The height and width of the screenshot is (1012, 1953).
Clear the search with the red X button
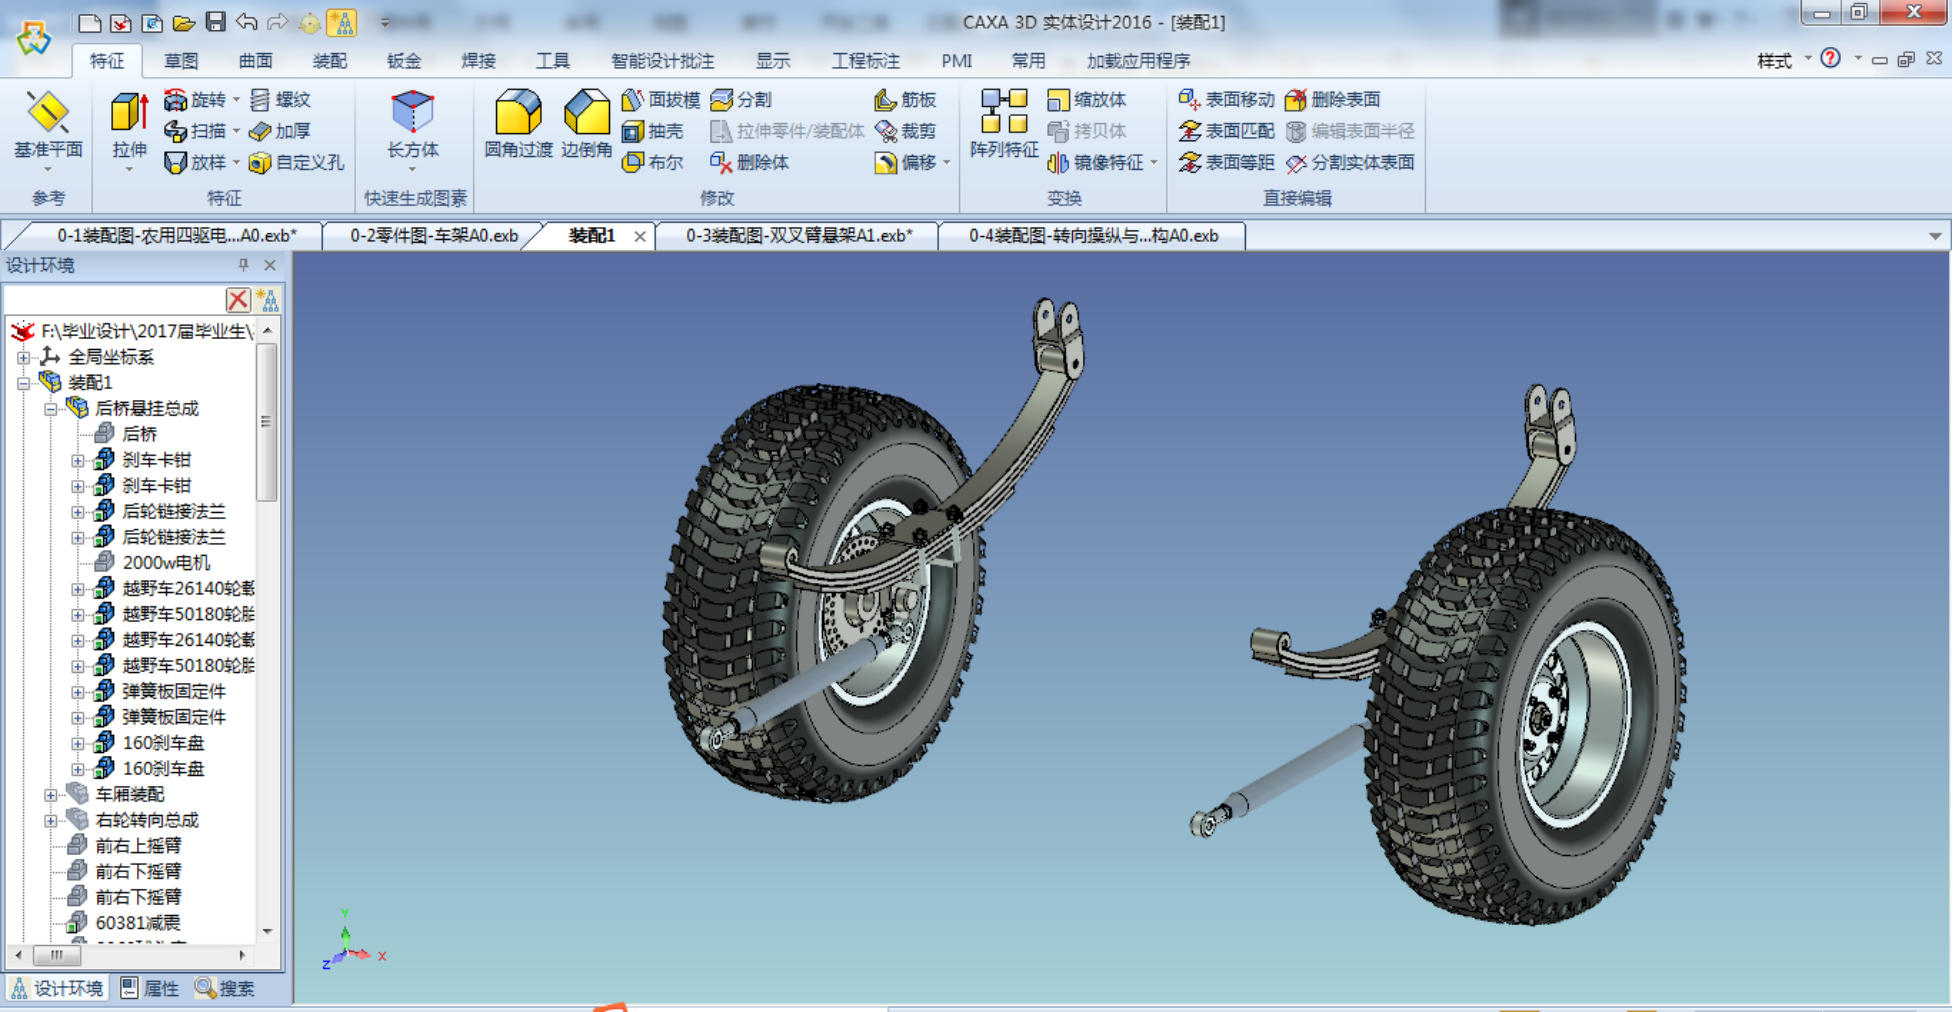237,299
